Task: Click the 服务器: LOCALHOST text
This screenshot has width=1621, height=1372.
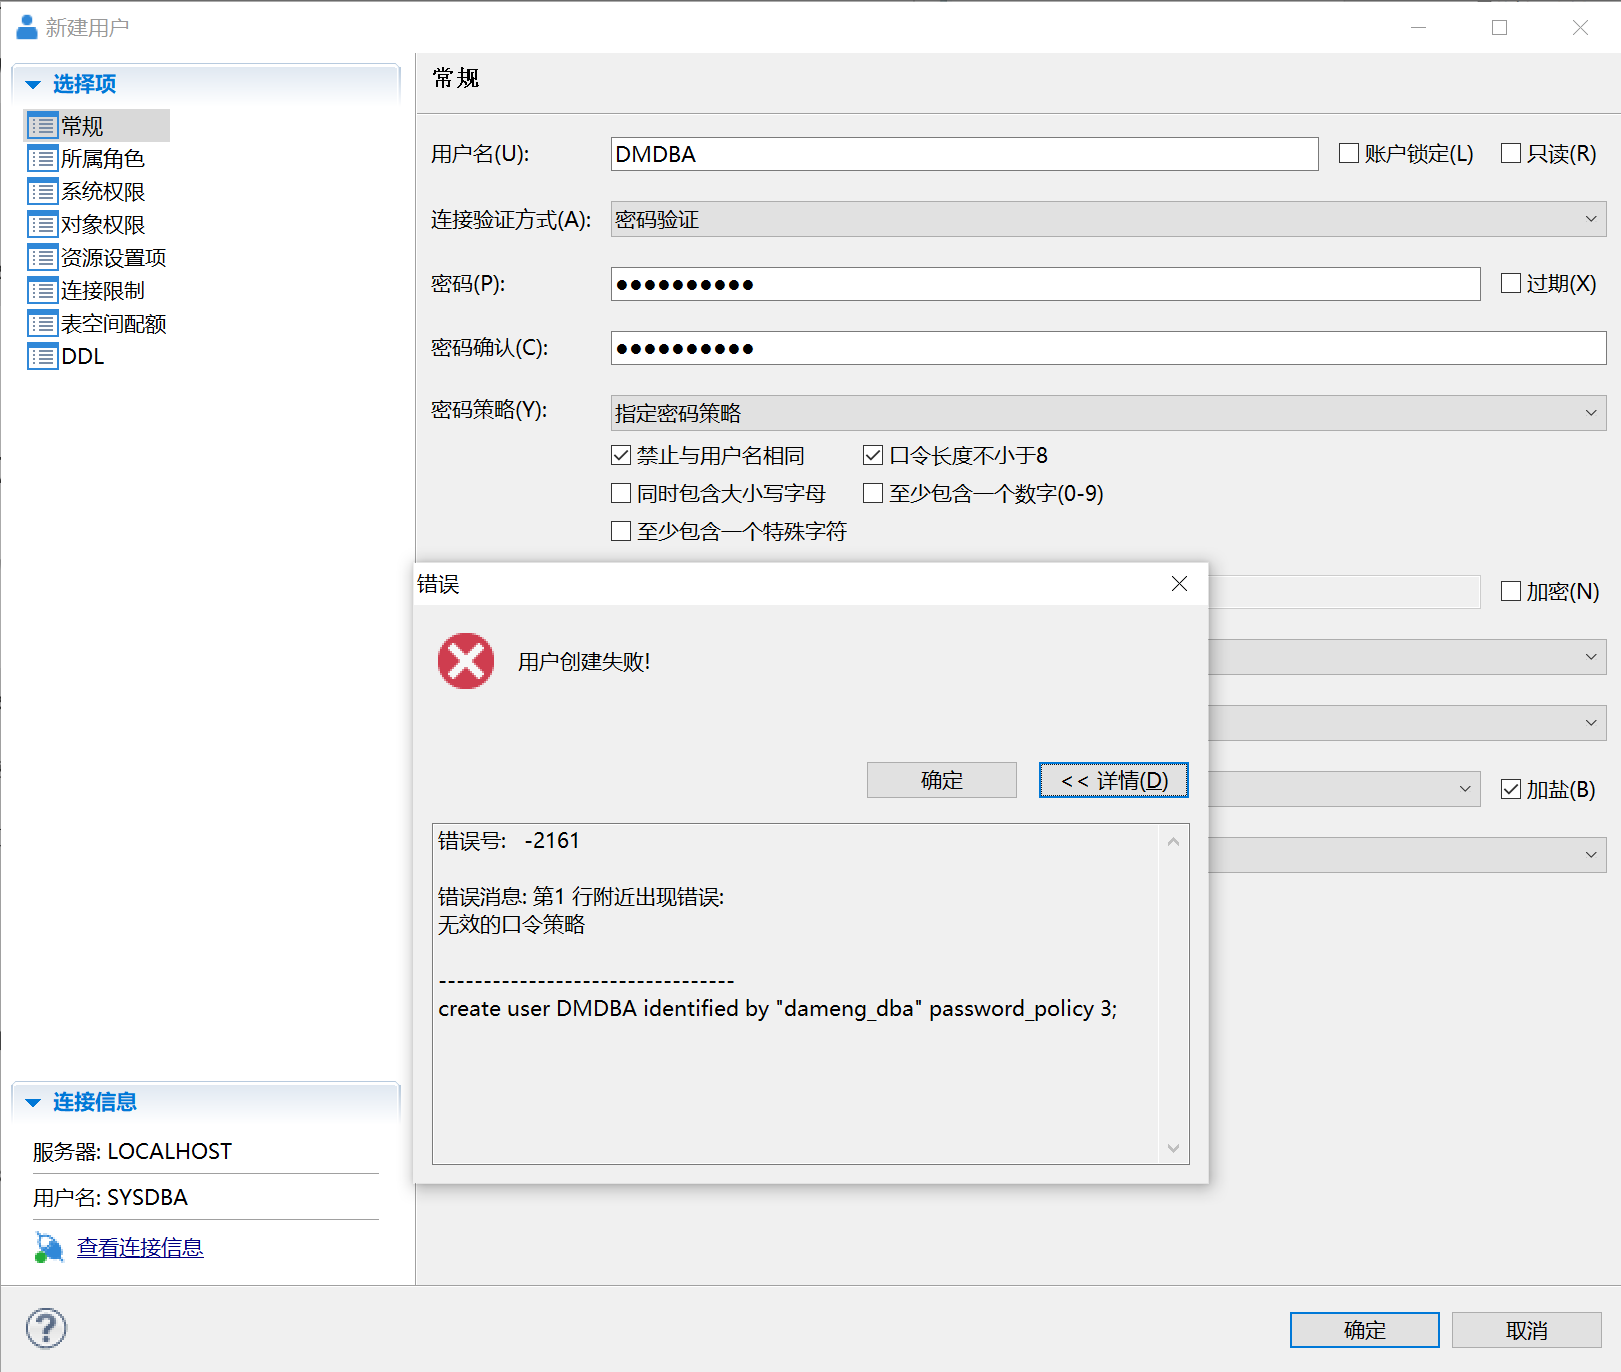Action: (132, 1152)
